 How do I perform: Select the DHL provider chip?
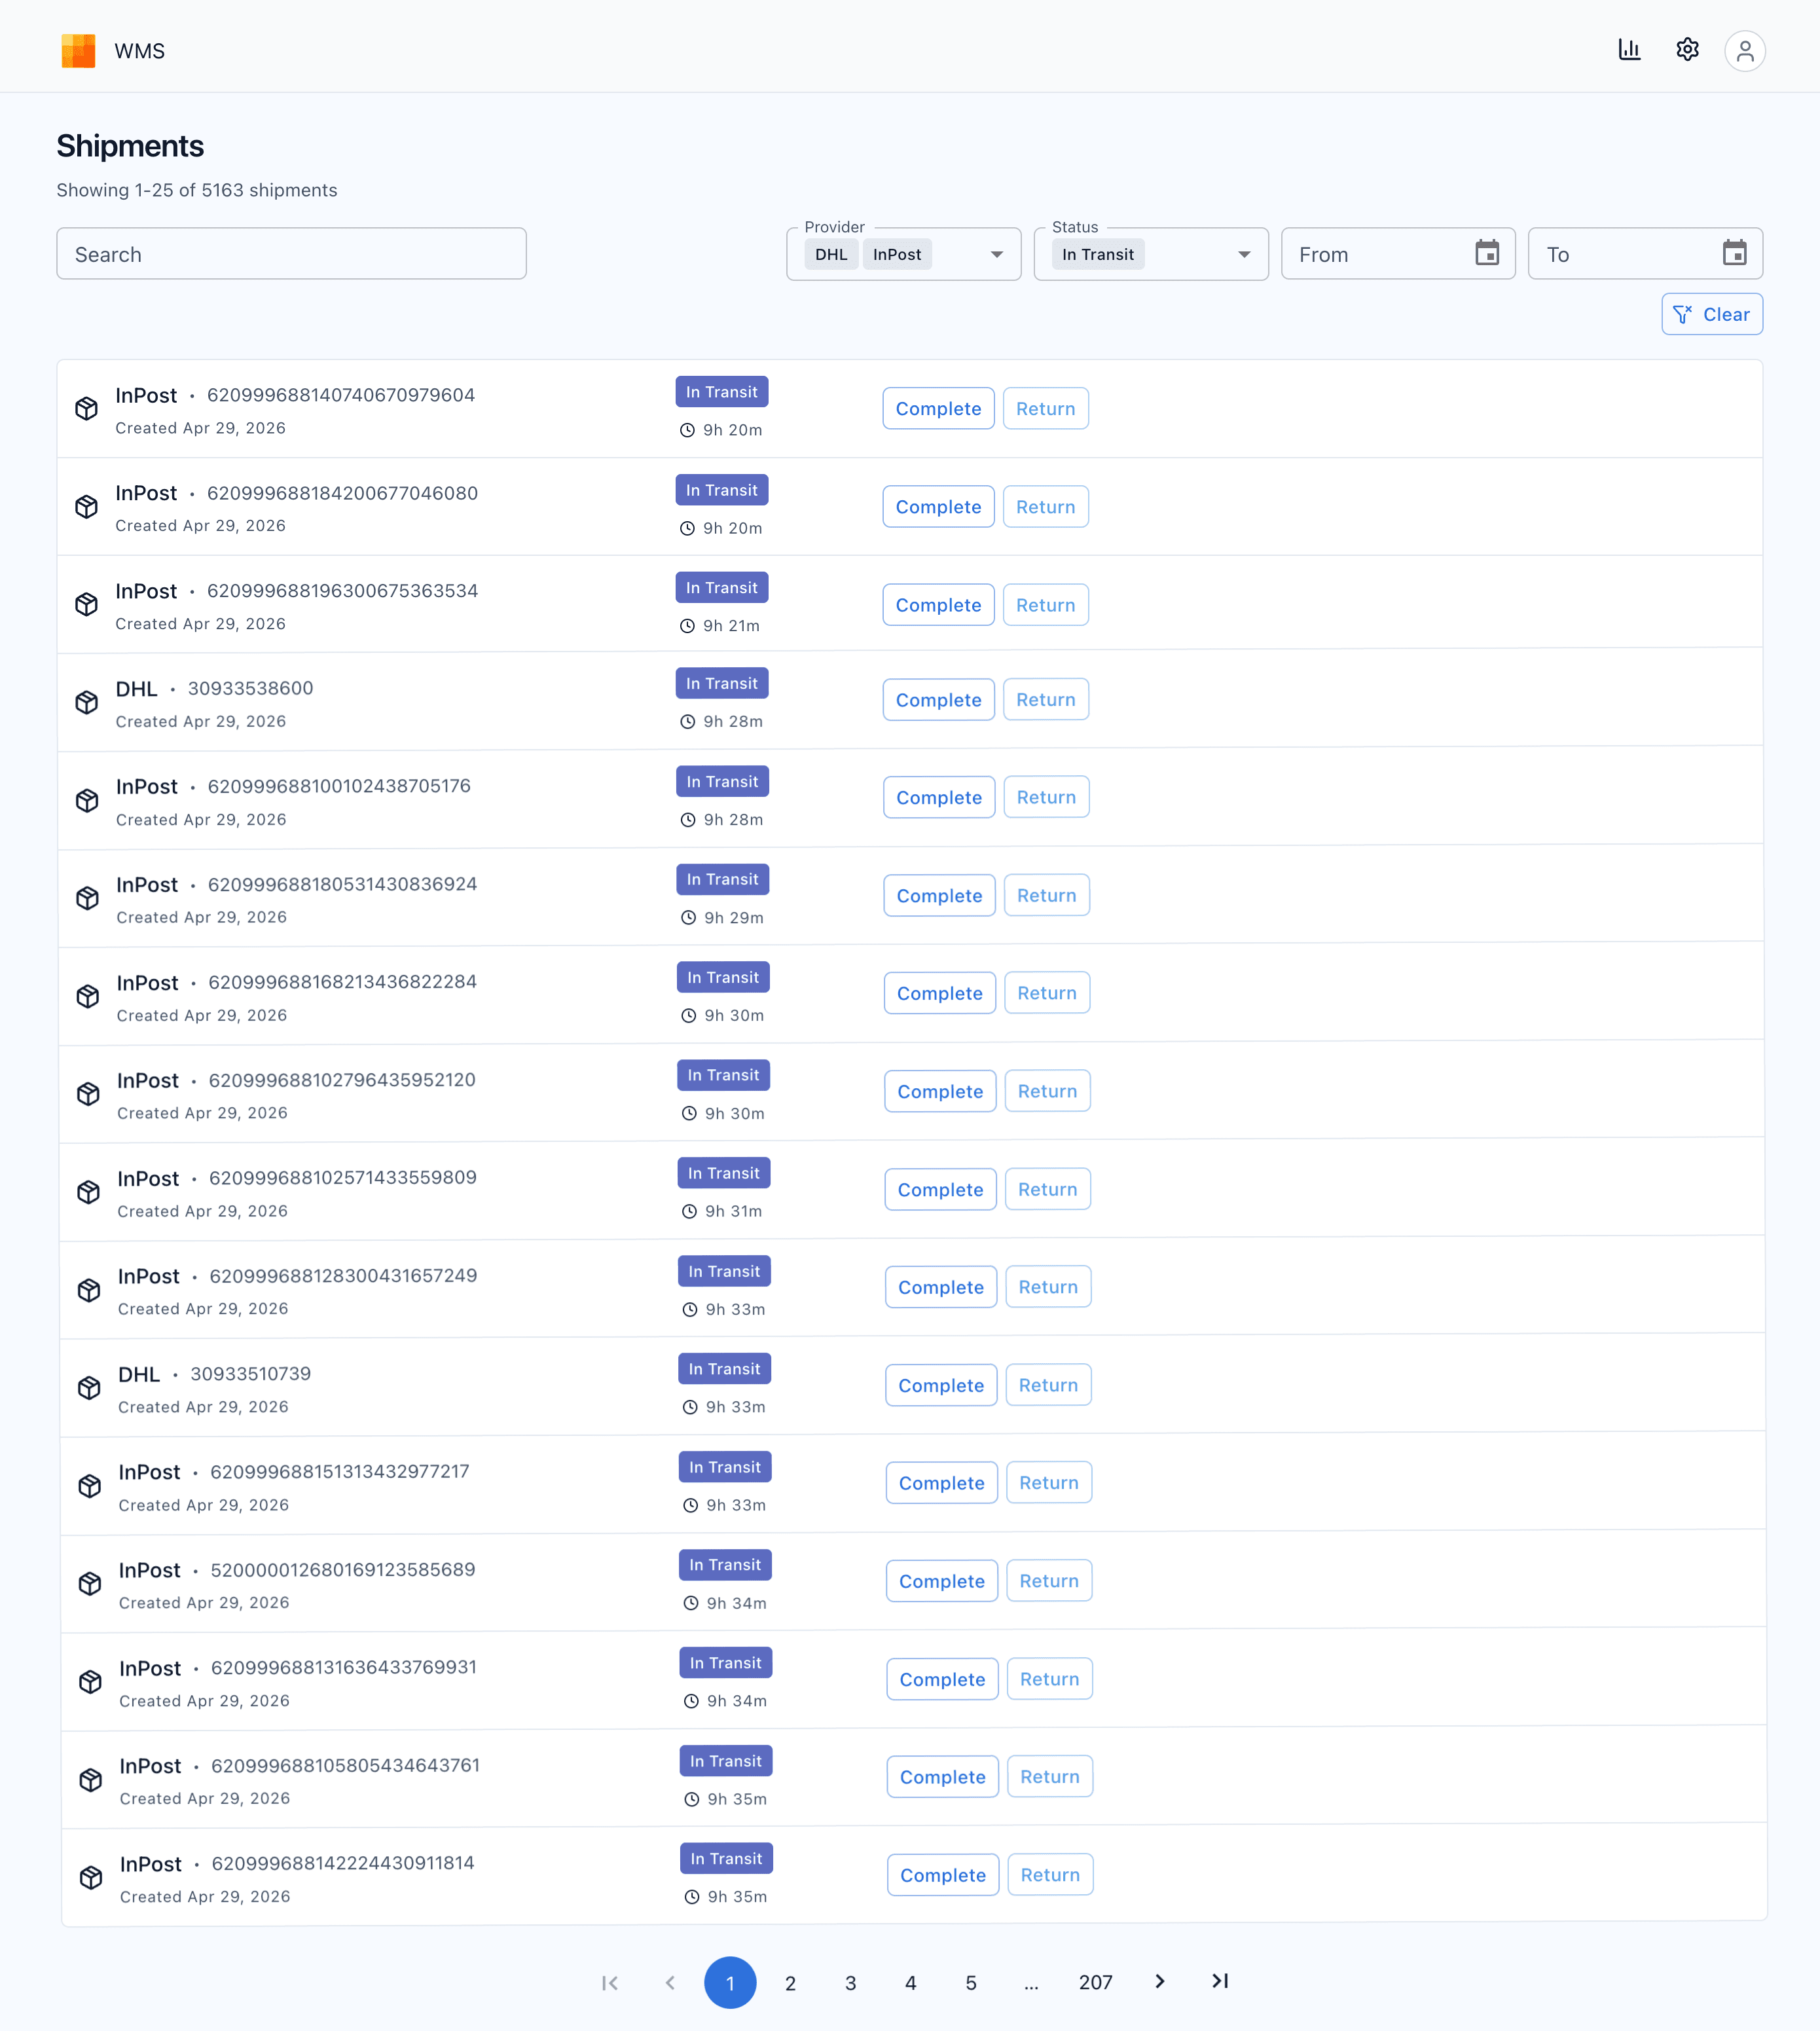831,254
